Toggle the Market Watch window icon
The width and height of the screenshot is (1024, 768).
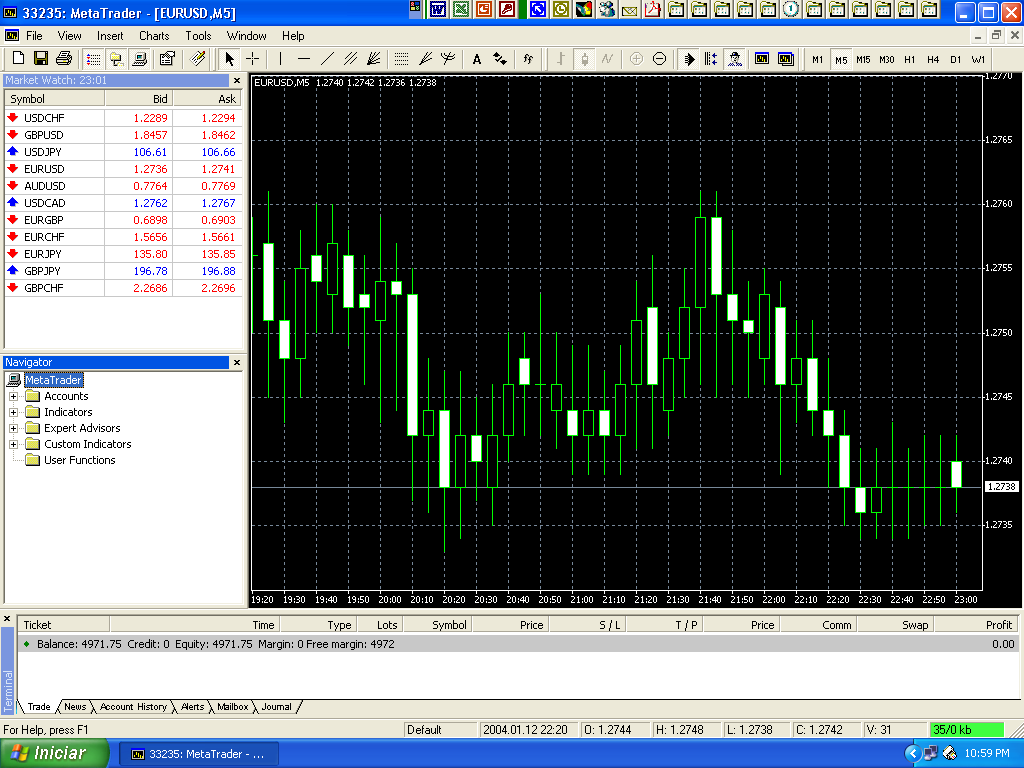93,59
